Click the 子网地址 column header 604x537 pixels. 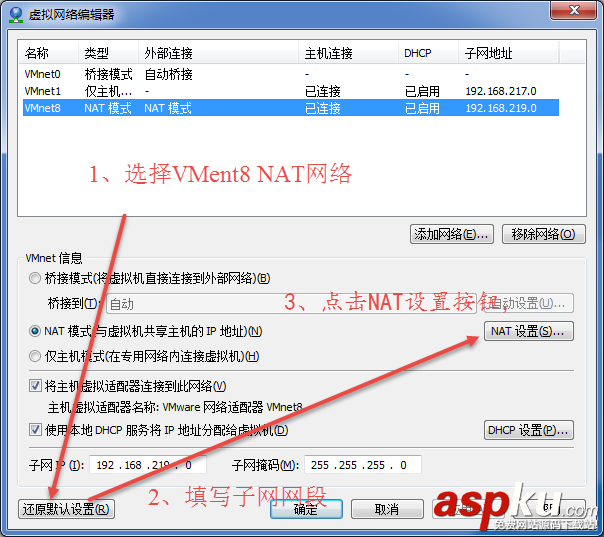[x=508, y=53]
